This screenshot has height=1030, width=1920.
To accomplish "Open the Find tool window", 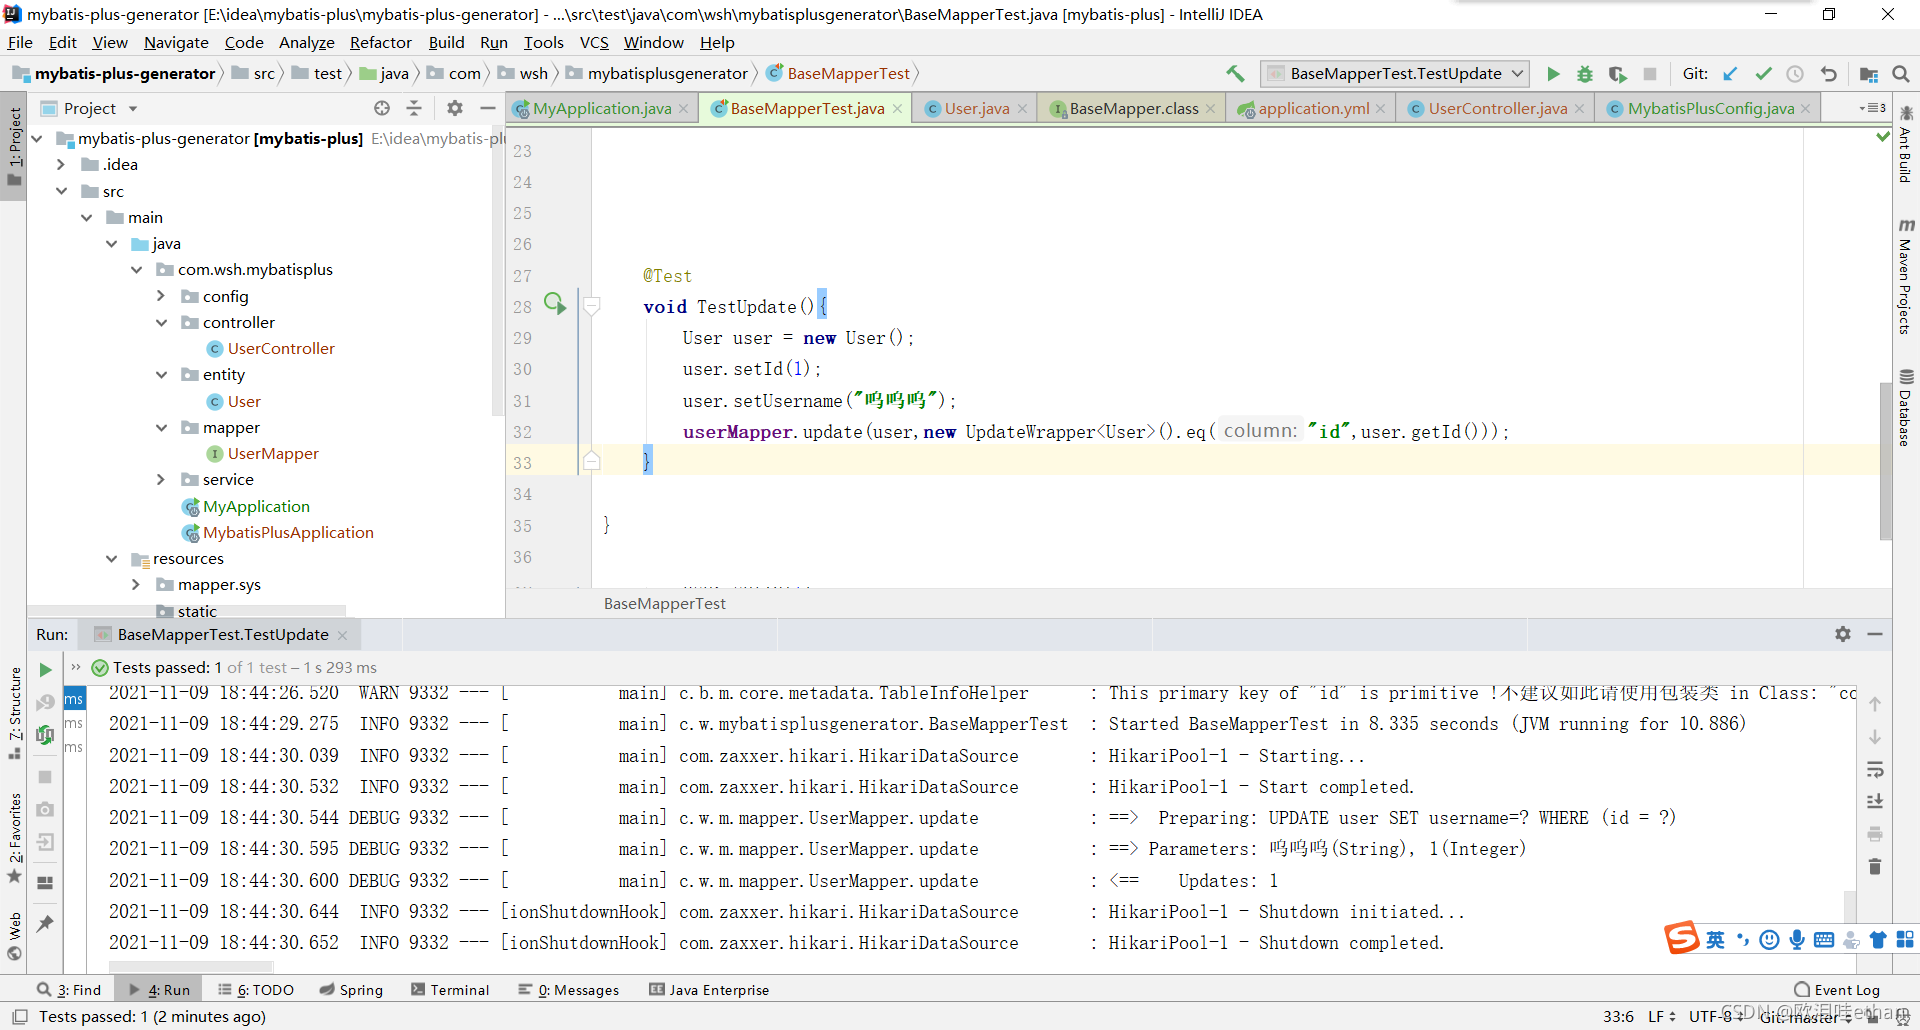I will click(69, 989).
